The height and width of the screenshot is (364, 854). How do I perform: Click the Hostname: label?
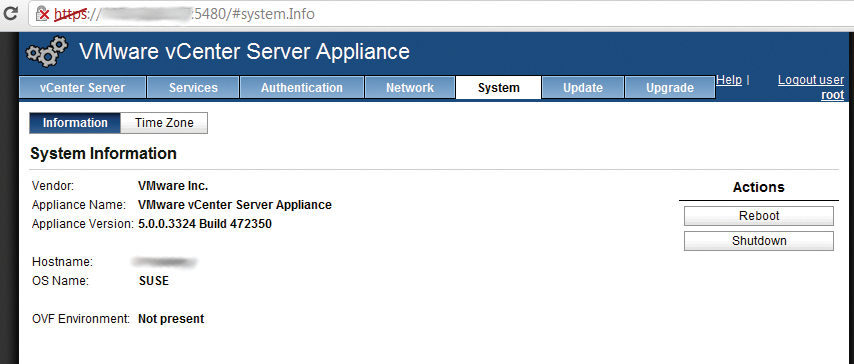pyautogui.click(x=63, y=262)
